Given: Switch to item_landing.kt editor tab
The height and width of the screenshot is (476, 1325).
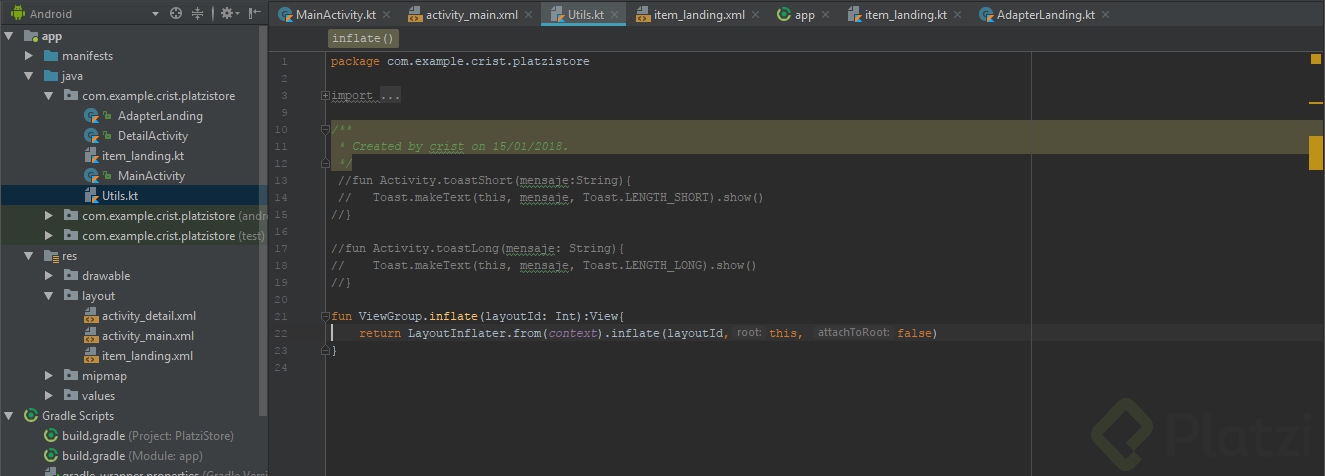Looking at the screenshot, I should tap(905, 15).
